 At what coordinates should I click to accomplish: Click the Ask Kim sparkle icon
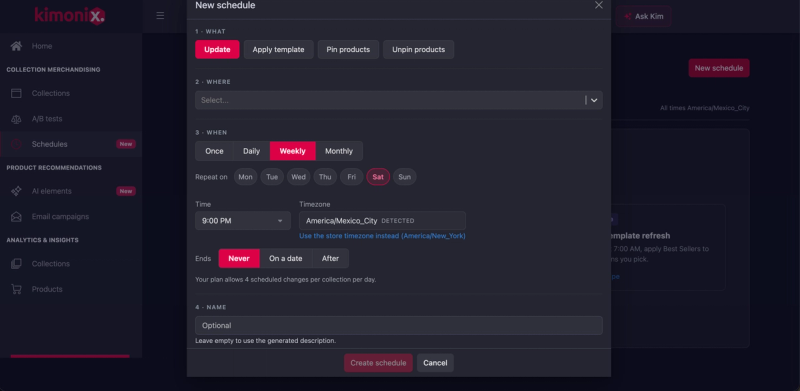point(628,16)
